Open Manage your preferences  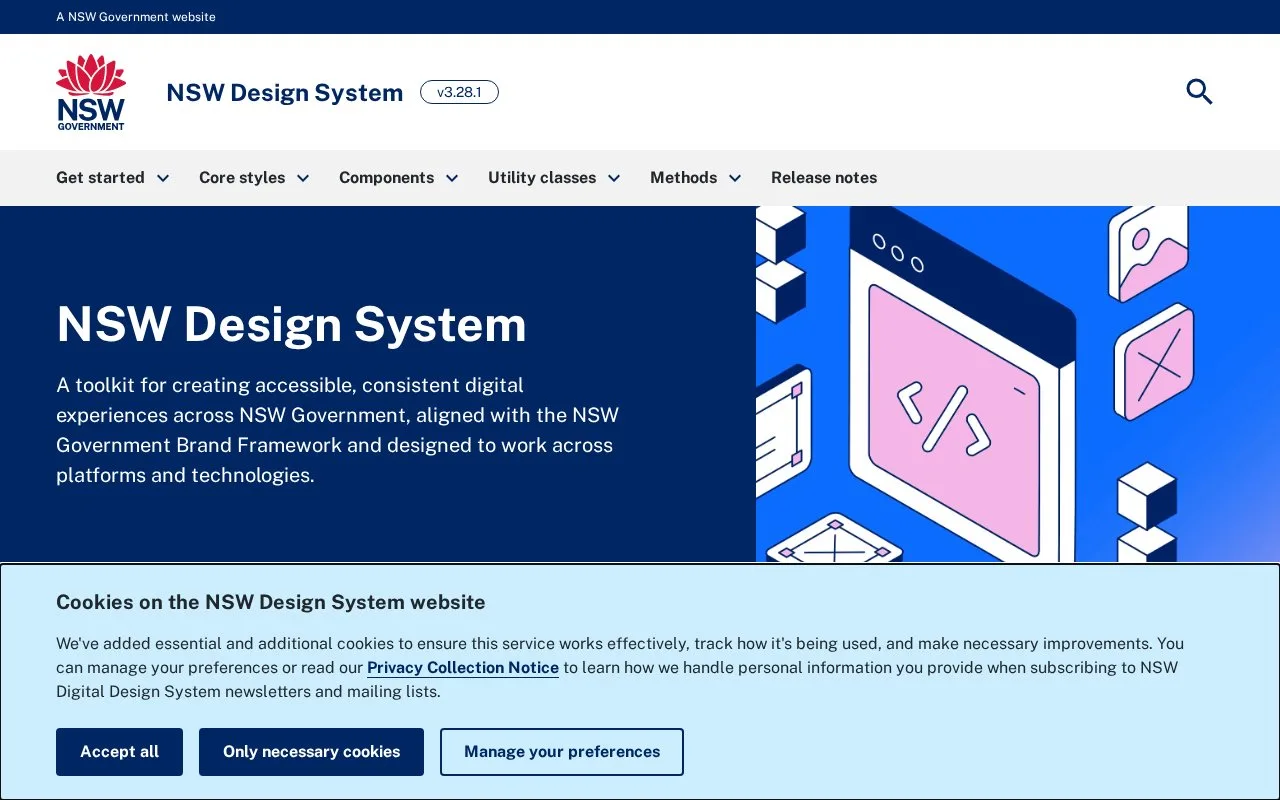pos(562,752)
